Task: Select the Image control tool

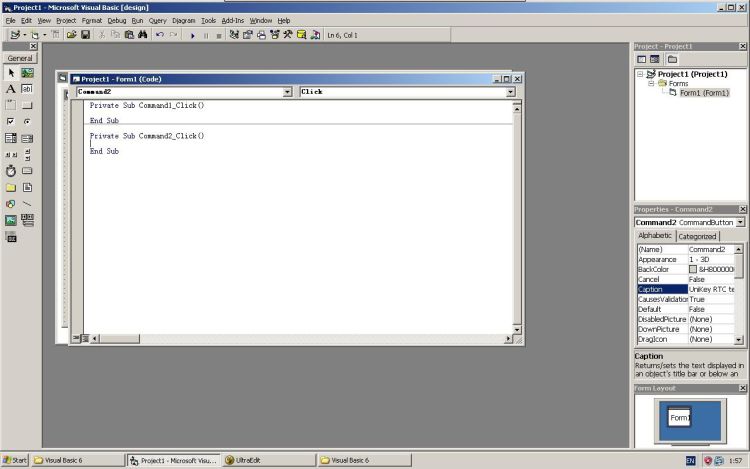Action: click(x=11, y=220)
